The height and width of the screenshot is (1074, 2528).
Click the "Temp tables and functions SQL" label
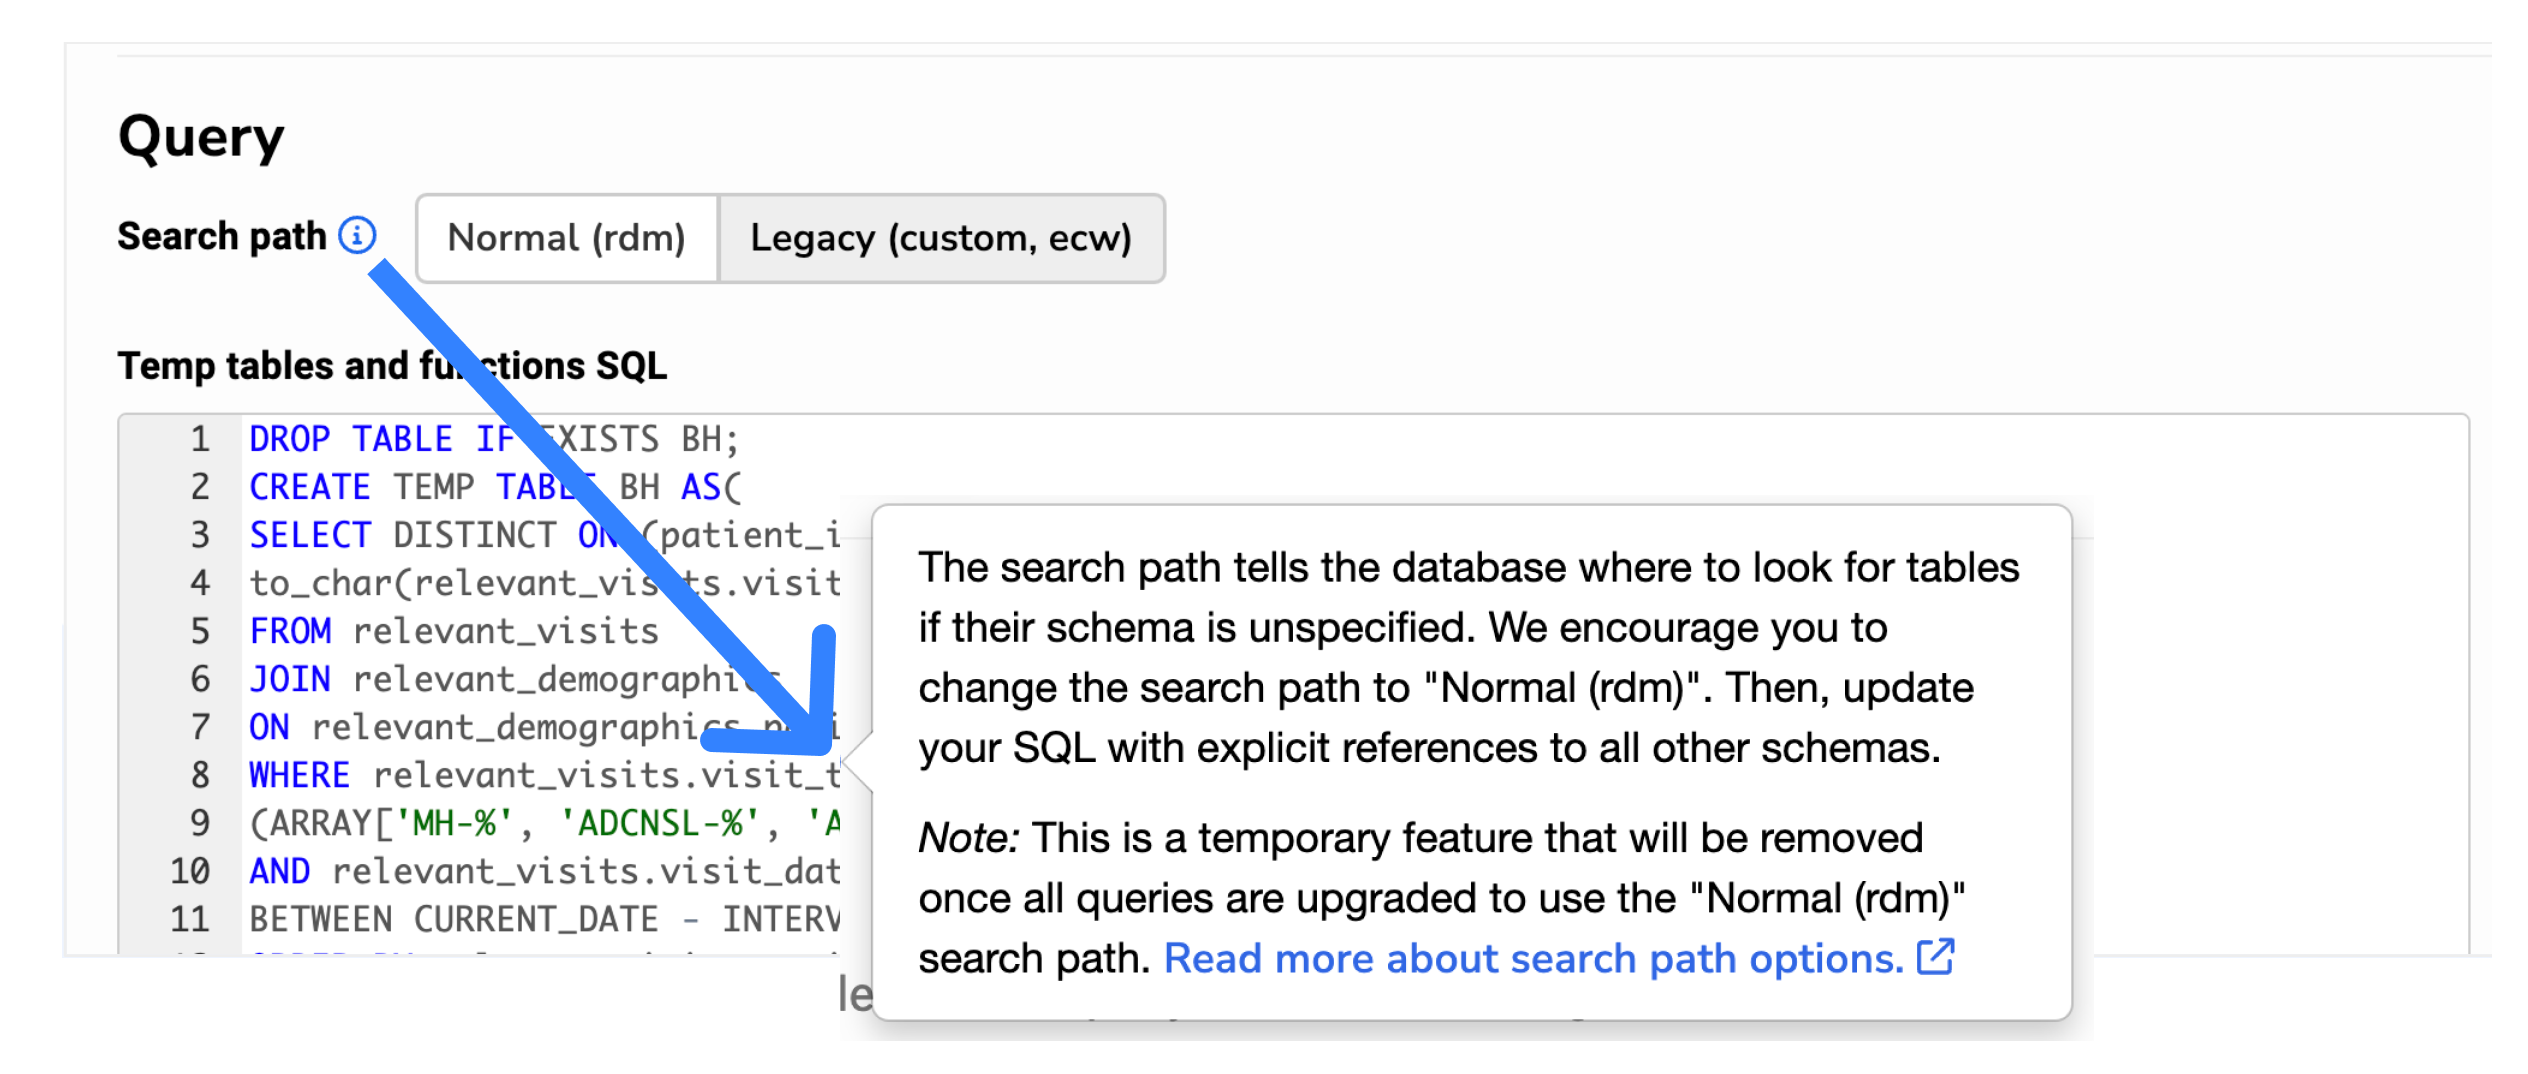[x=392, y=366]
